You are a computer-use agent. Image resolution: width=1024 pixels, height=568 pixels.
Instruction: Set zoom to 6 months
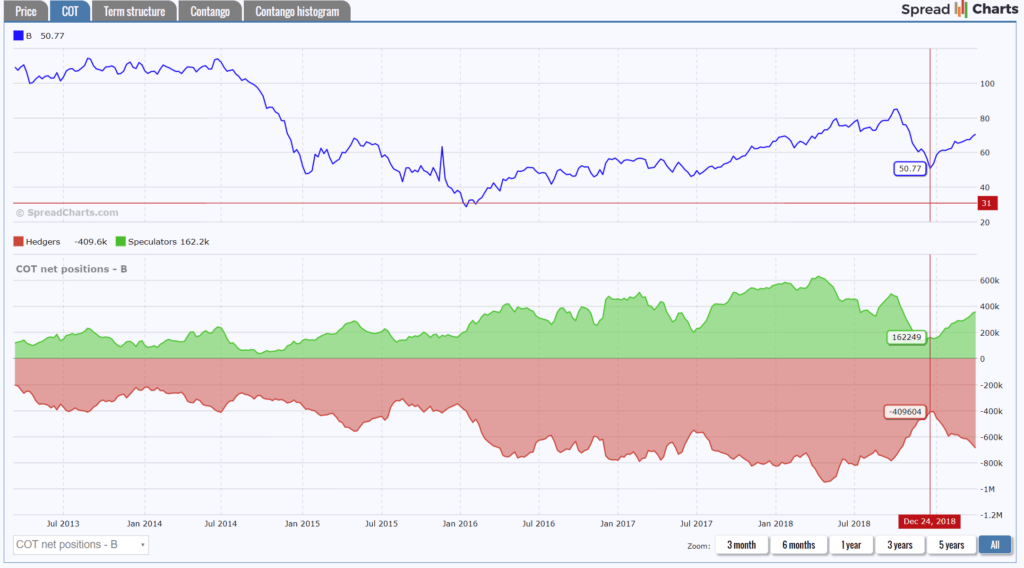[799, 544]
